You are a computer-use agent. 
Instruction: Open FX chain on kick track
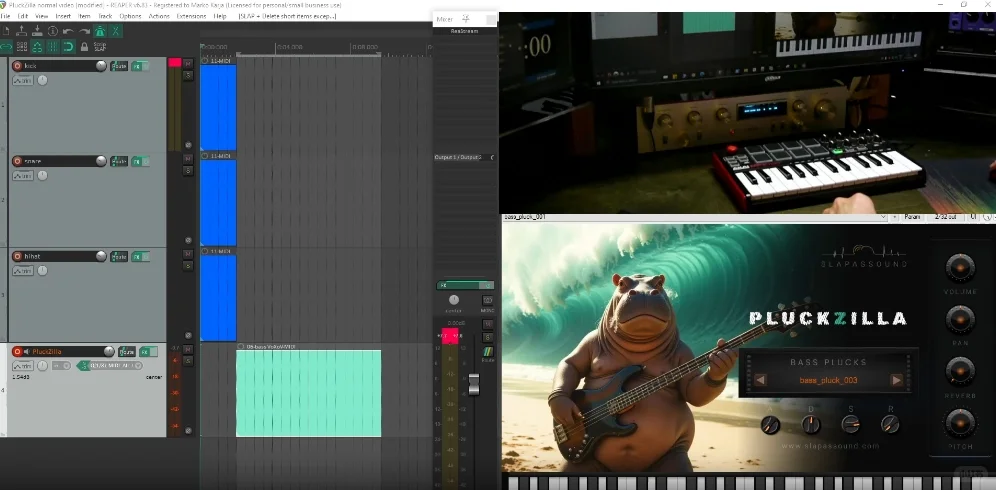137,66
